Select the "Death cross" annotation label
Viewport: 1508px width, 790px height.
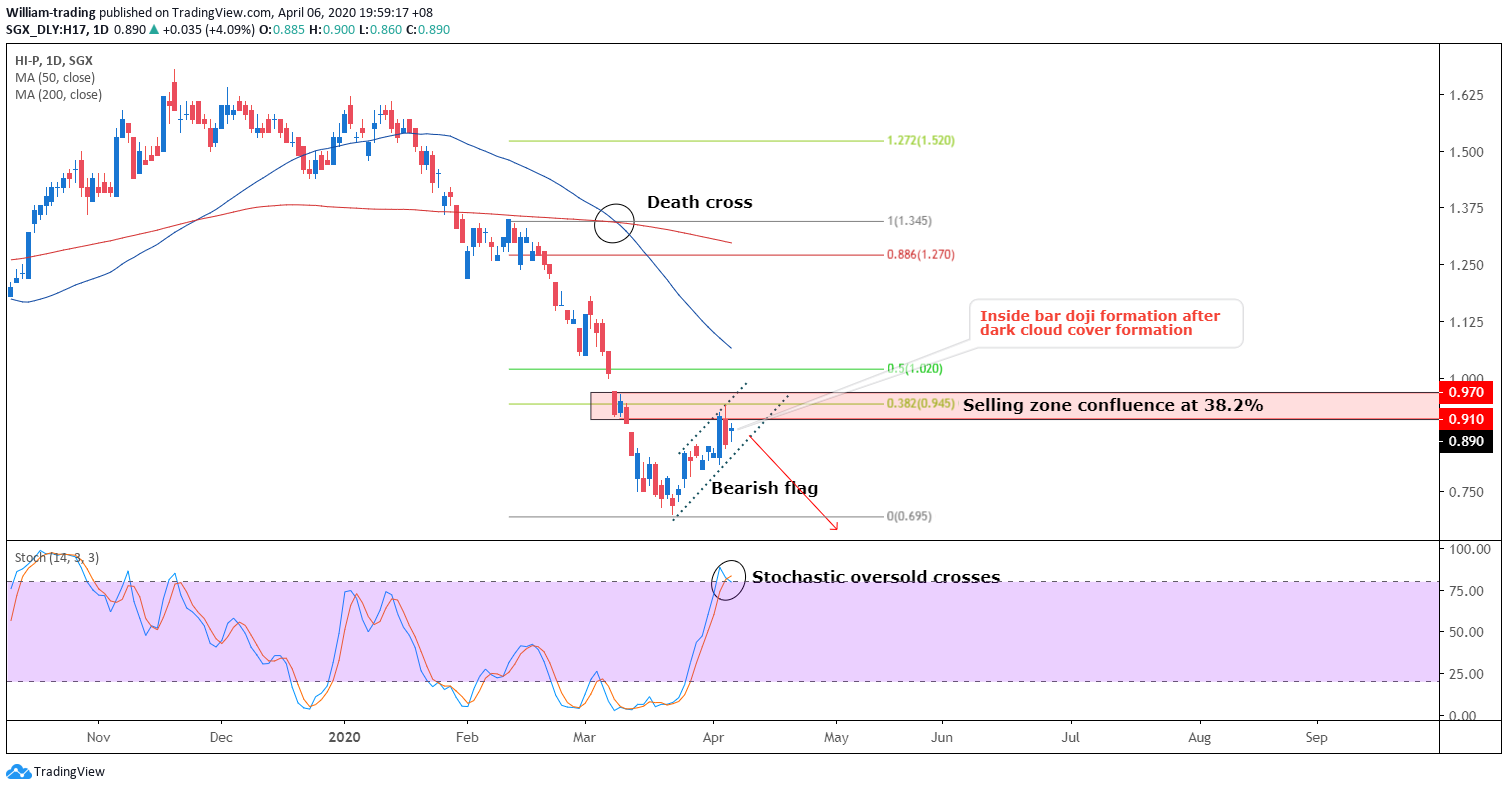coord(700,202)
